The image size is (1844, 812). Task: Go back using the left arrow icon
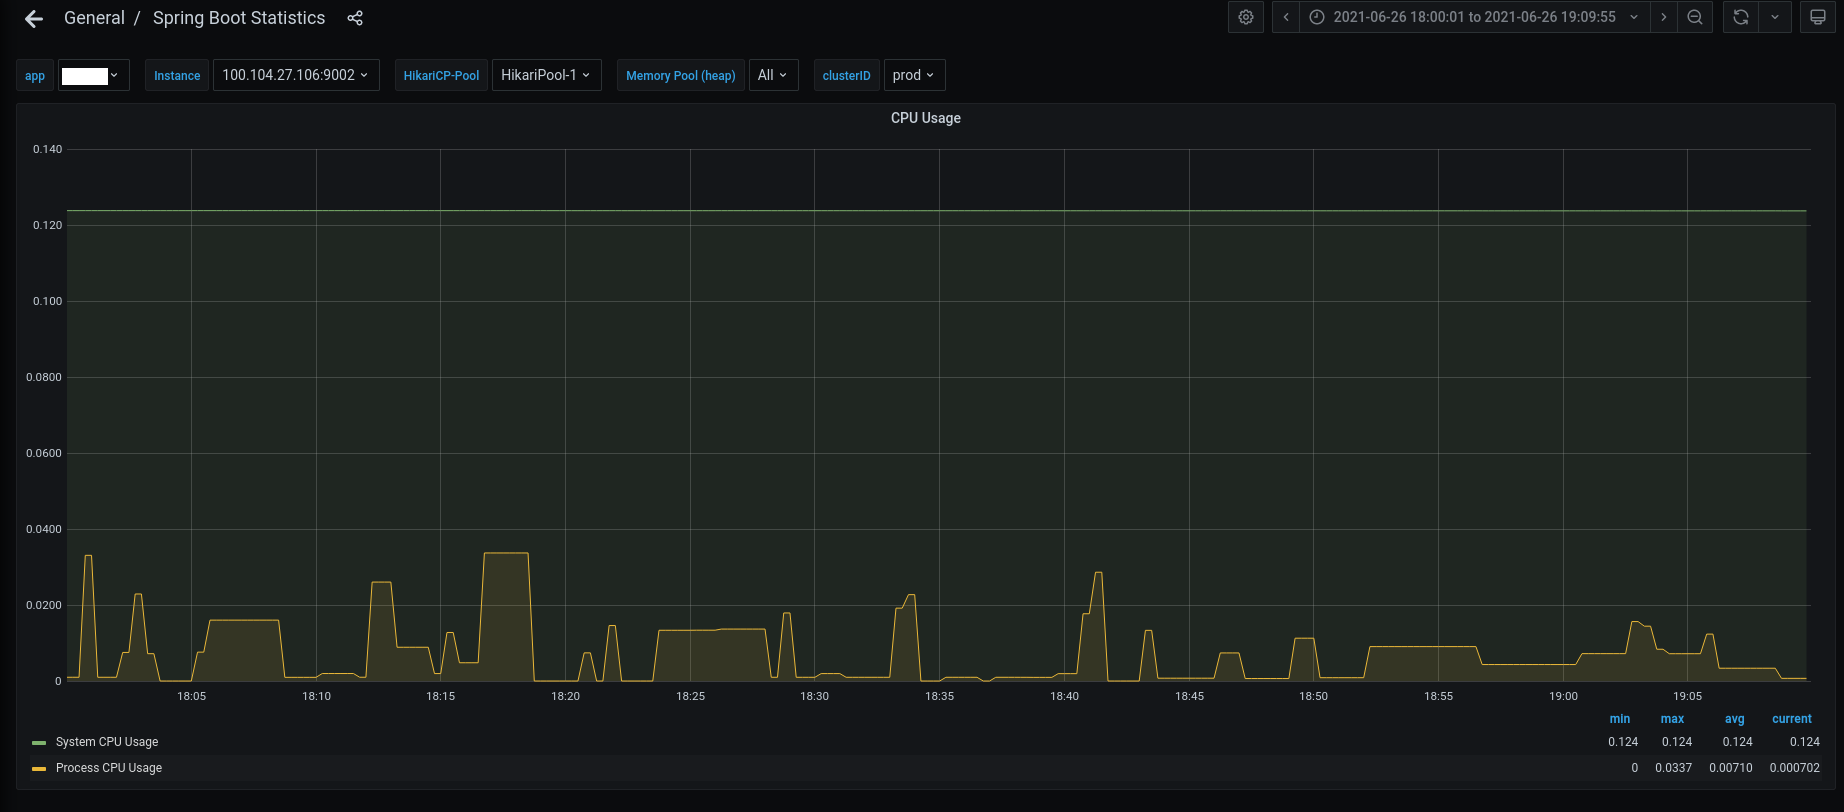[x=34, y=18]
